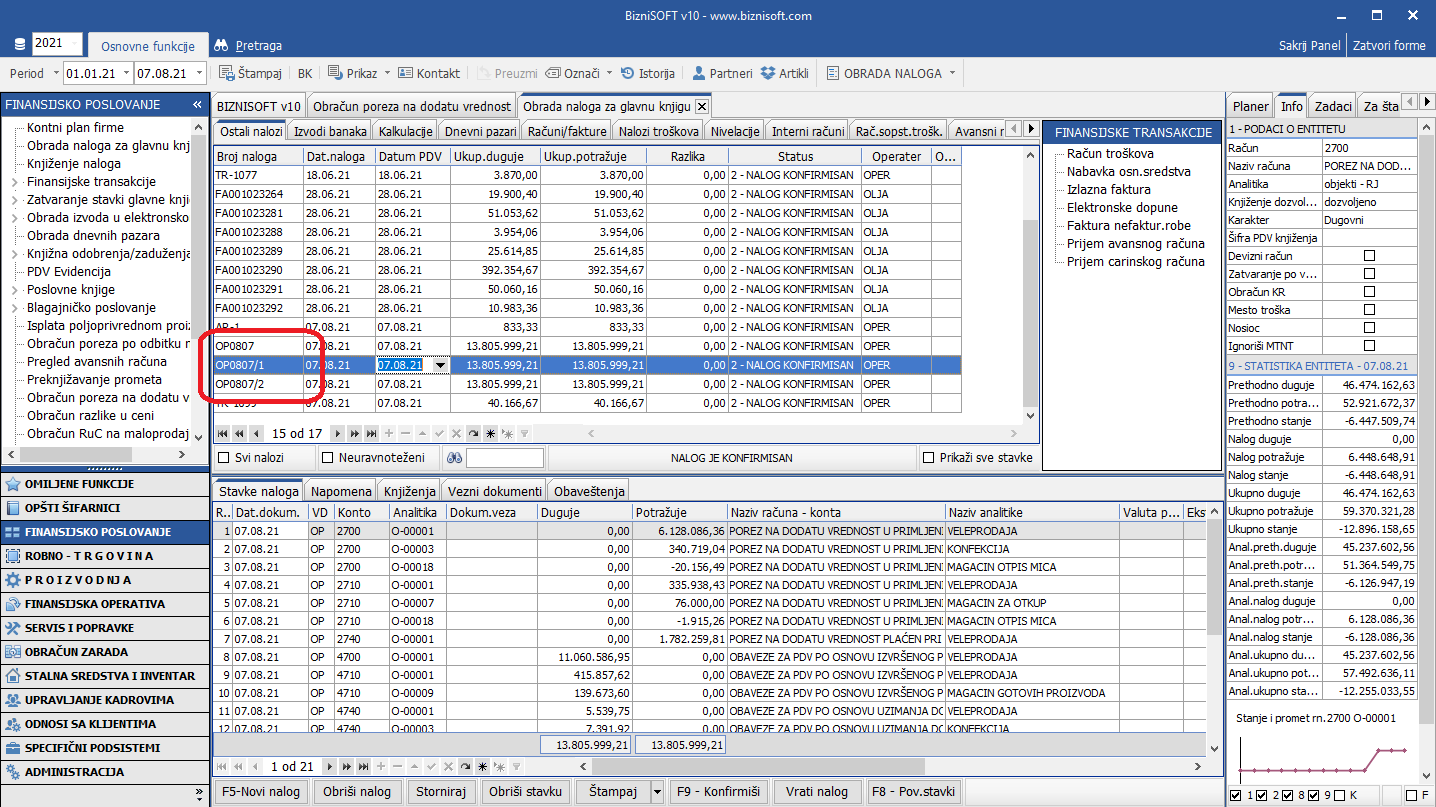Screen dimensions: 1436x807
Task: Open the OBRADA NALOGA dropdown
Action: coord(952,73)
